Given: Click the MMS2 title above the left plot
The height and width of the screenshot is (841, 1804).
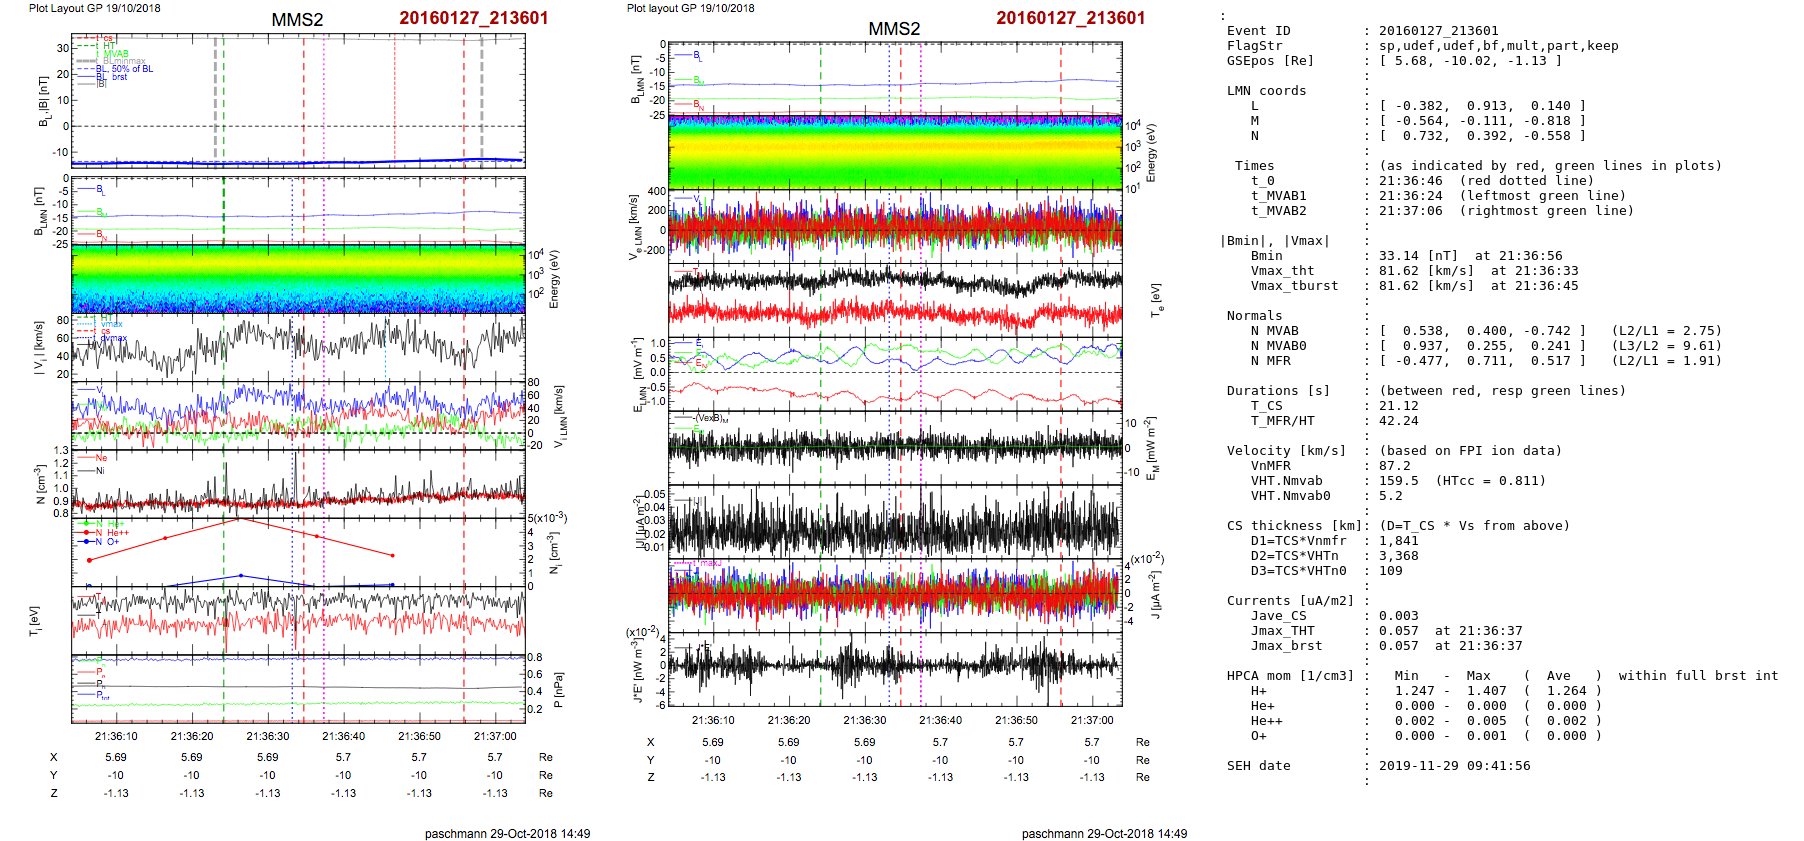Looking at the screenshot, I should tap(297, 20).
